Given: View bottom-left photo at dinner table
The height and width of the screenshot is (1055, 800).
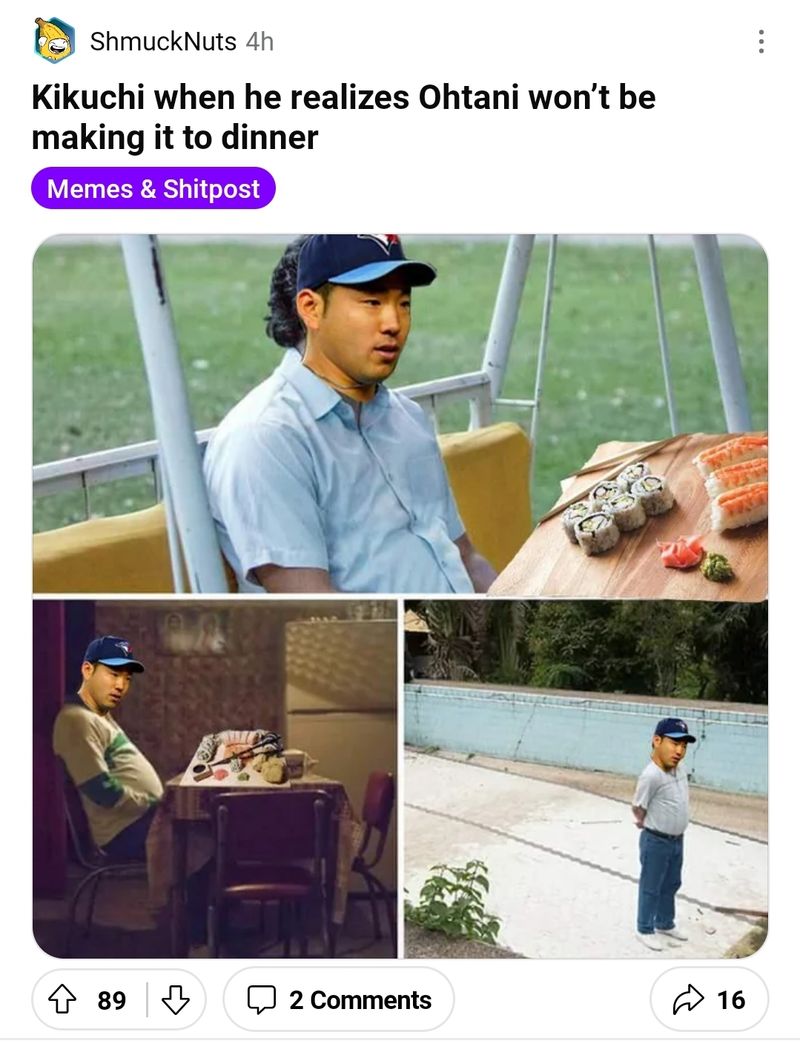Looking at the screenshot, I should (215, 779).
